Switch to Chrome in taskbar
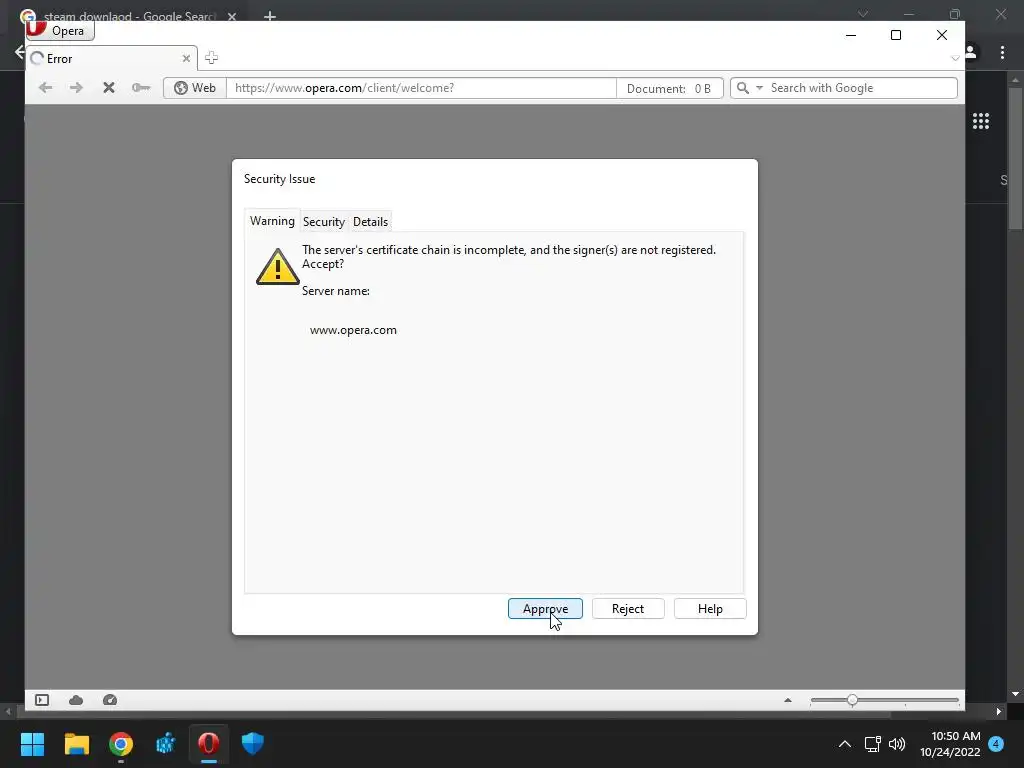The height and width of the screenshot is (768, 1024). (x=121, y=744)
